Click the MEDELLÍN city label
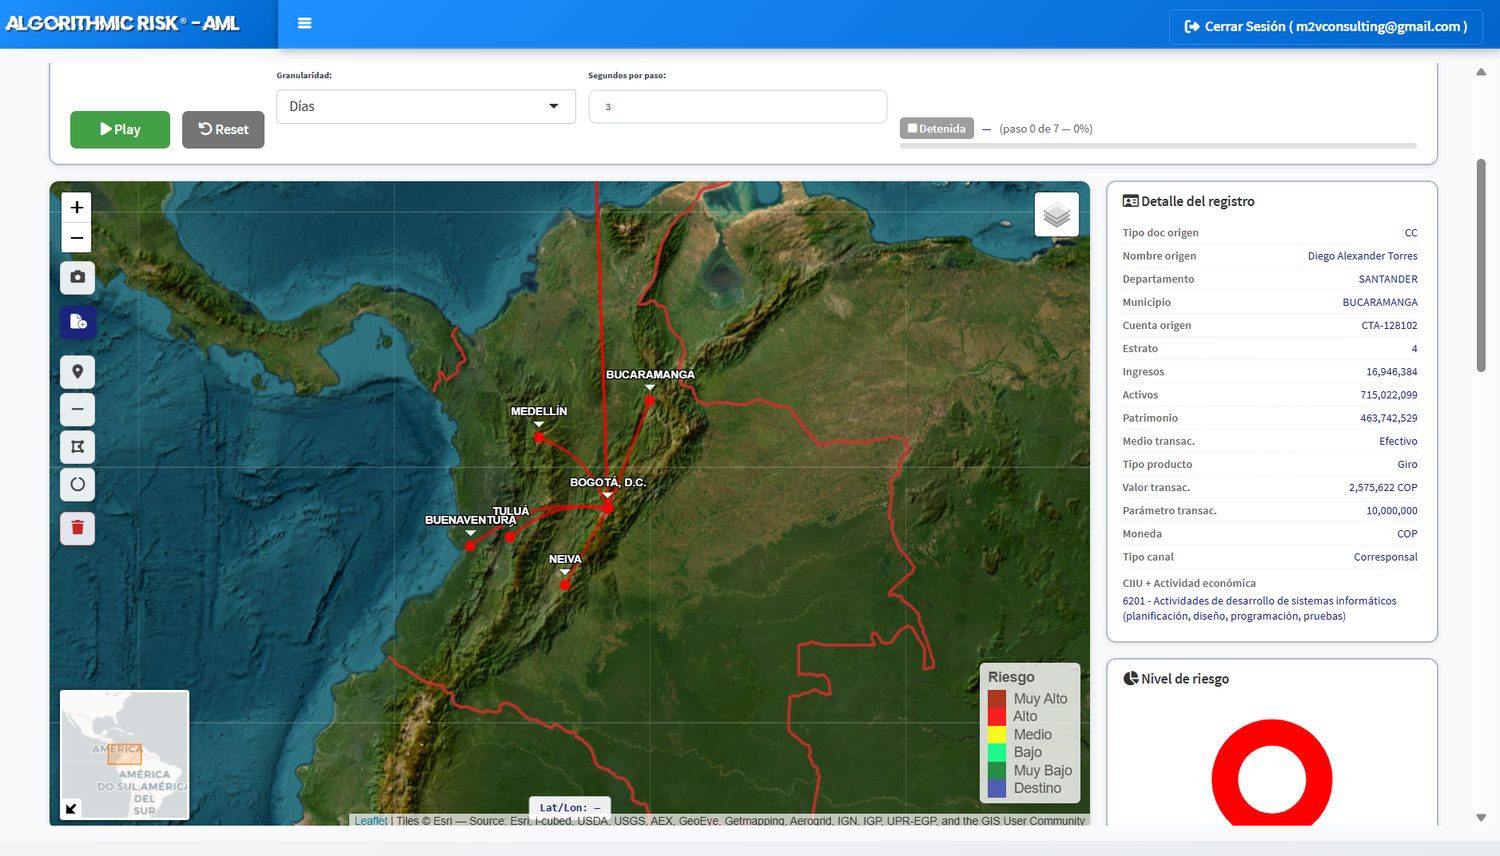 coord(539,411)
